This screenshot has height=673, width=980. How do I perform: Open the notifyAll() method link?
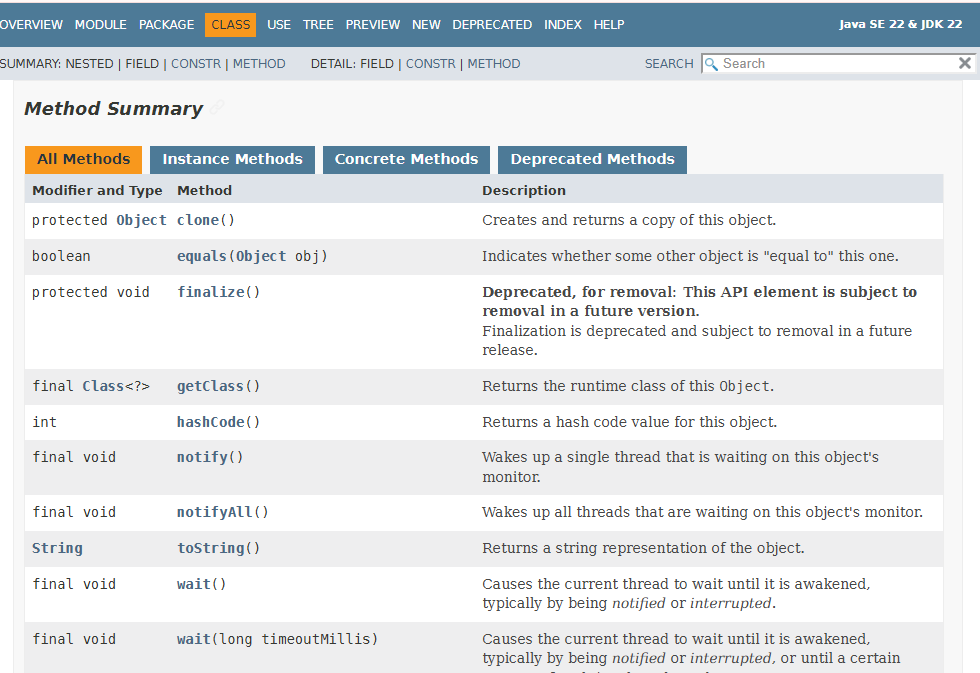pos(214,512)
